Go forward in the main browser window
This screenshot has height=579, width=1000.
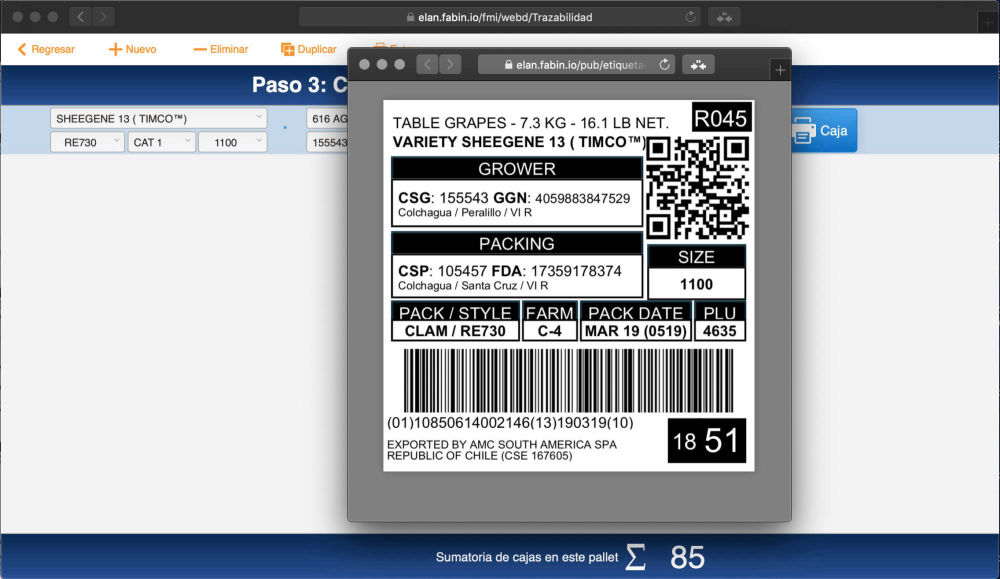103,17
